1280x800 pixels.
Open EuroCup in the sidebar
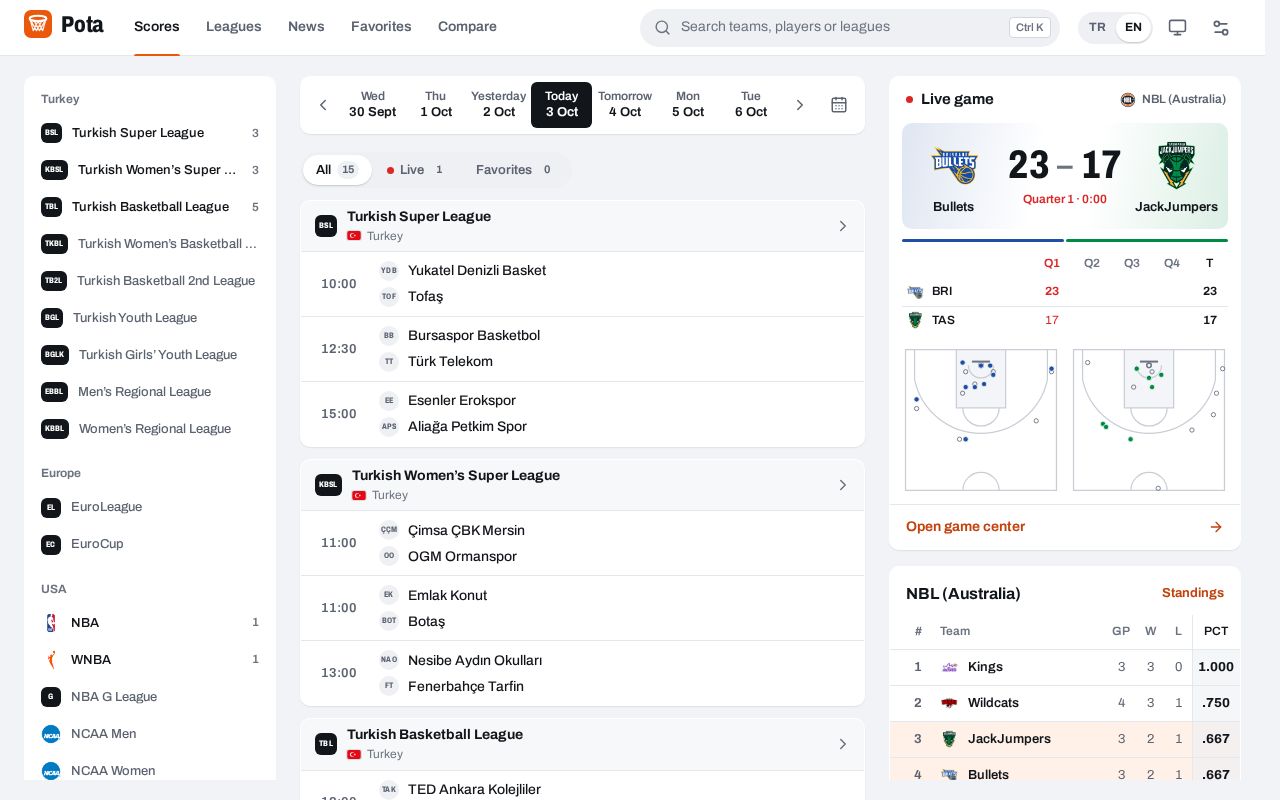[150, 545]
